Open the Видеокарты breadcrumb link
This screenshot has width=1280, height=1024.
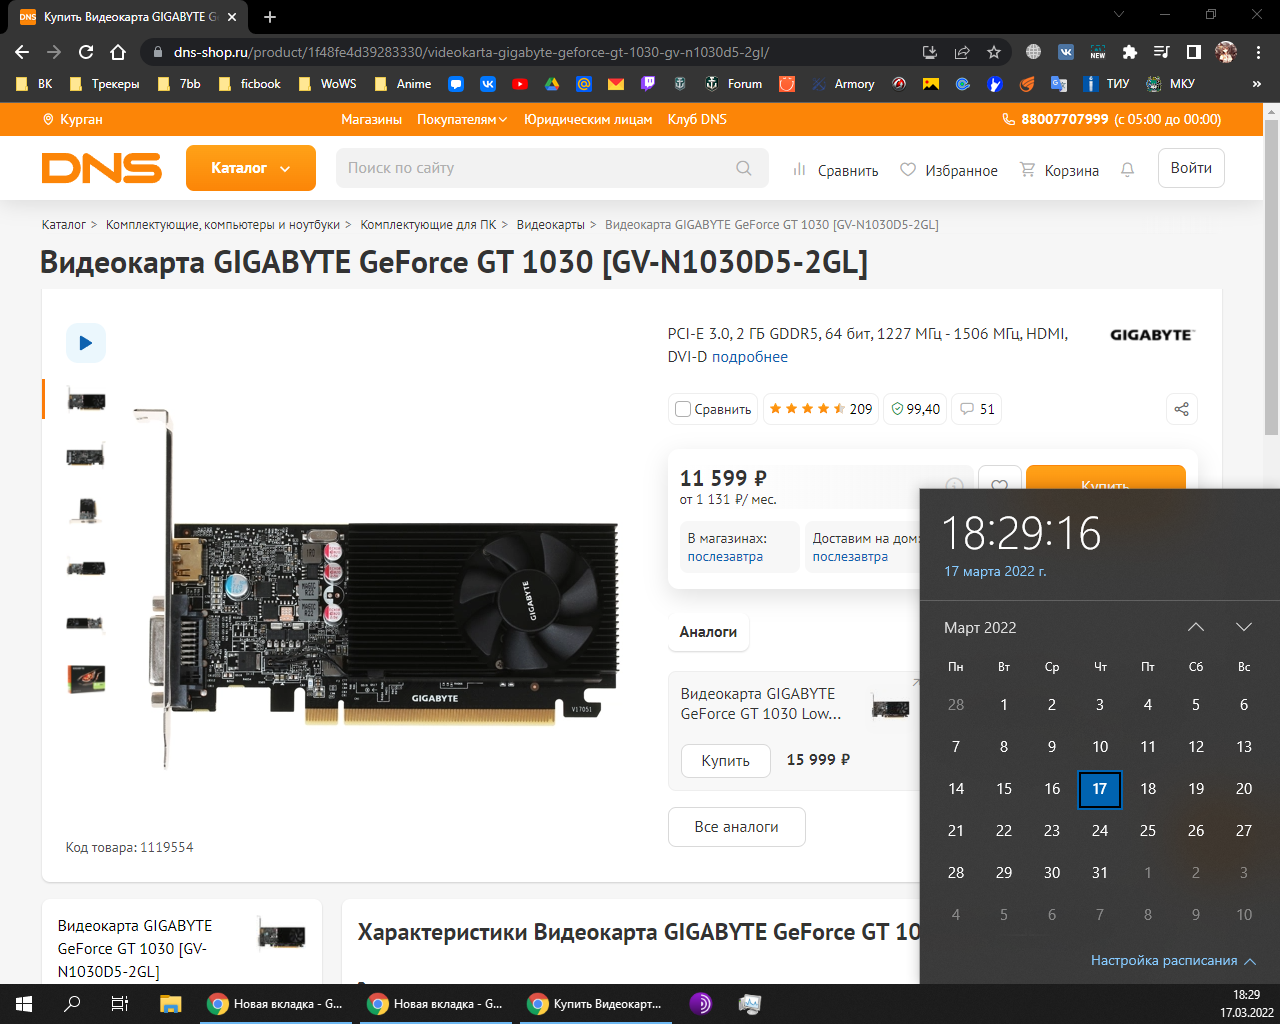pyautogui.click(x=550, y=225)
